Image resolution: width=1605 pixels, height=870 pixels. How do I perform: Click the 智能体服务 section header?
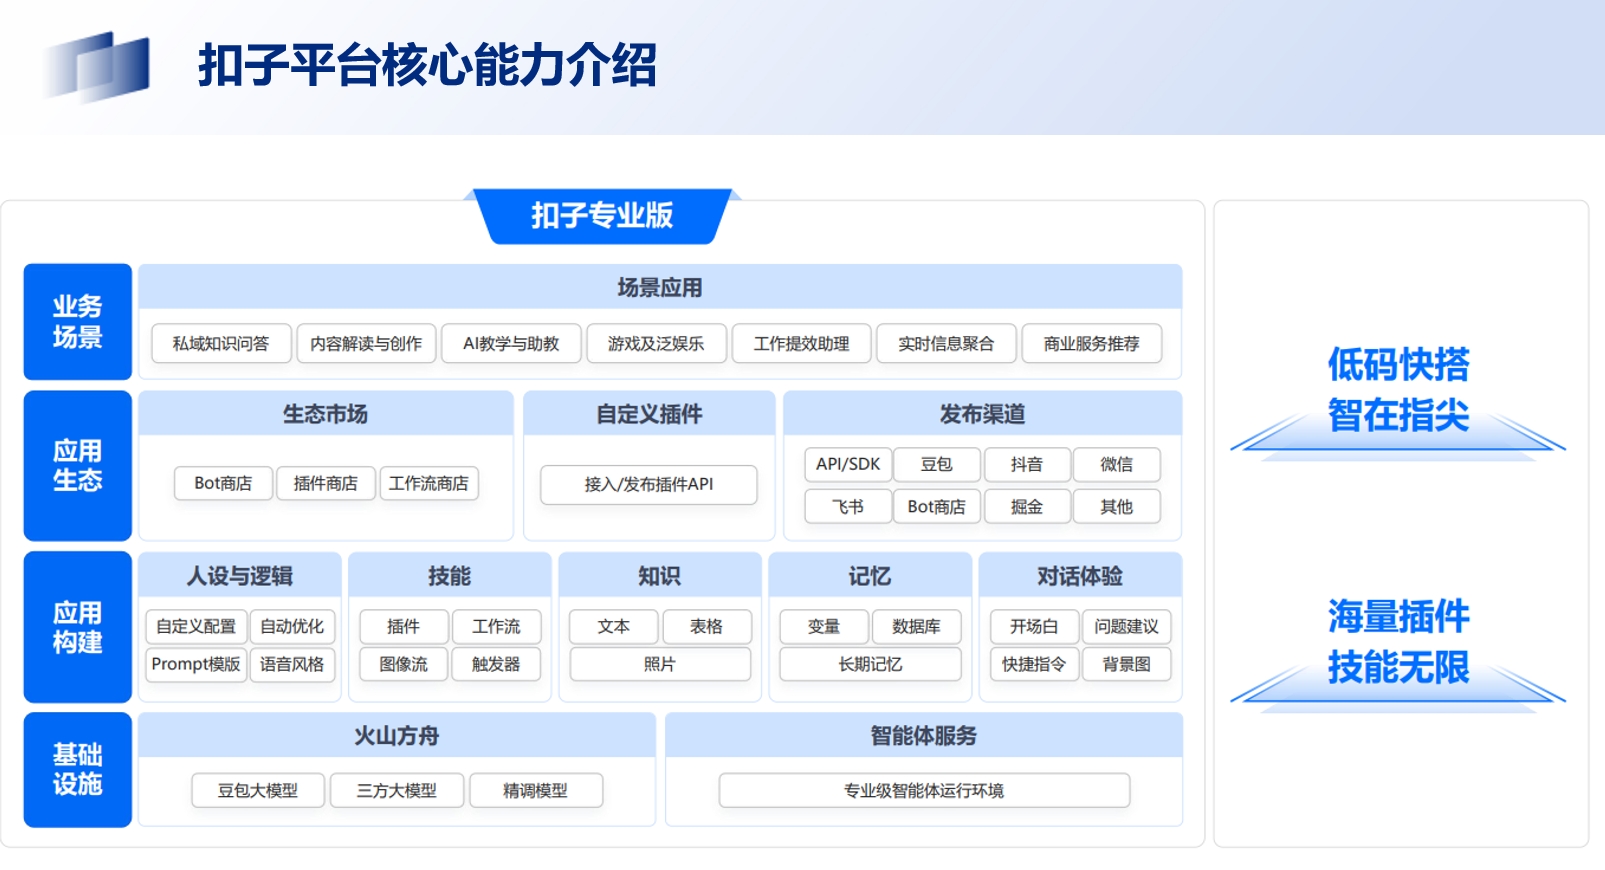[x=924, y=735]
